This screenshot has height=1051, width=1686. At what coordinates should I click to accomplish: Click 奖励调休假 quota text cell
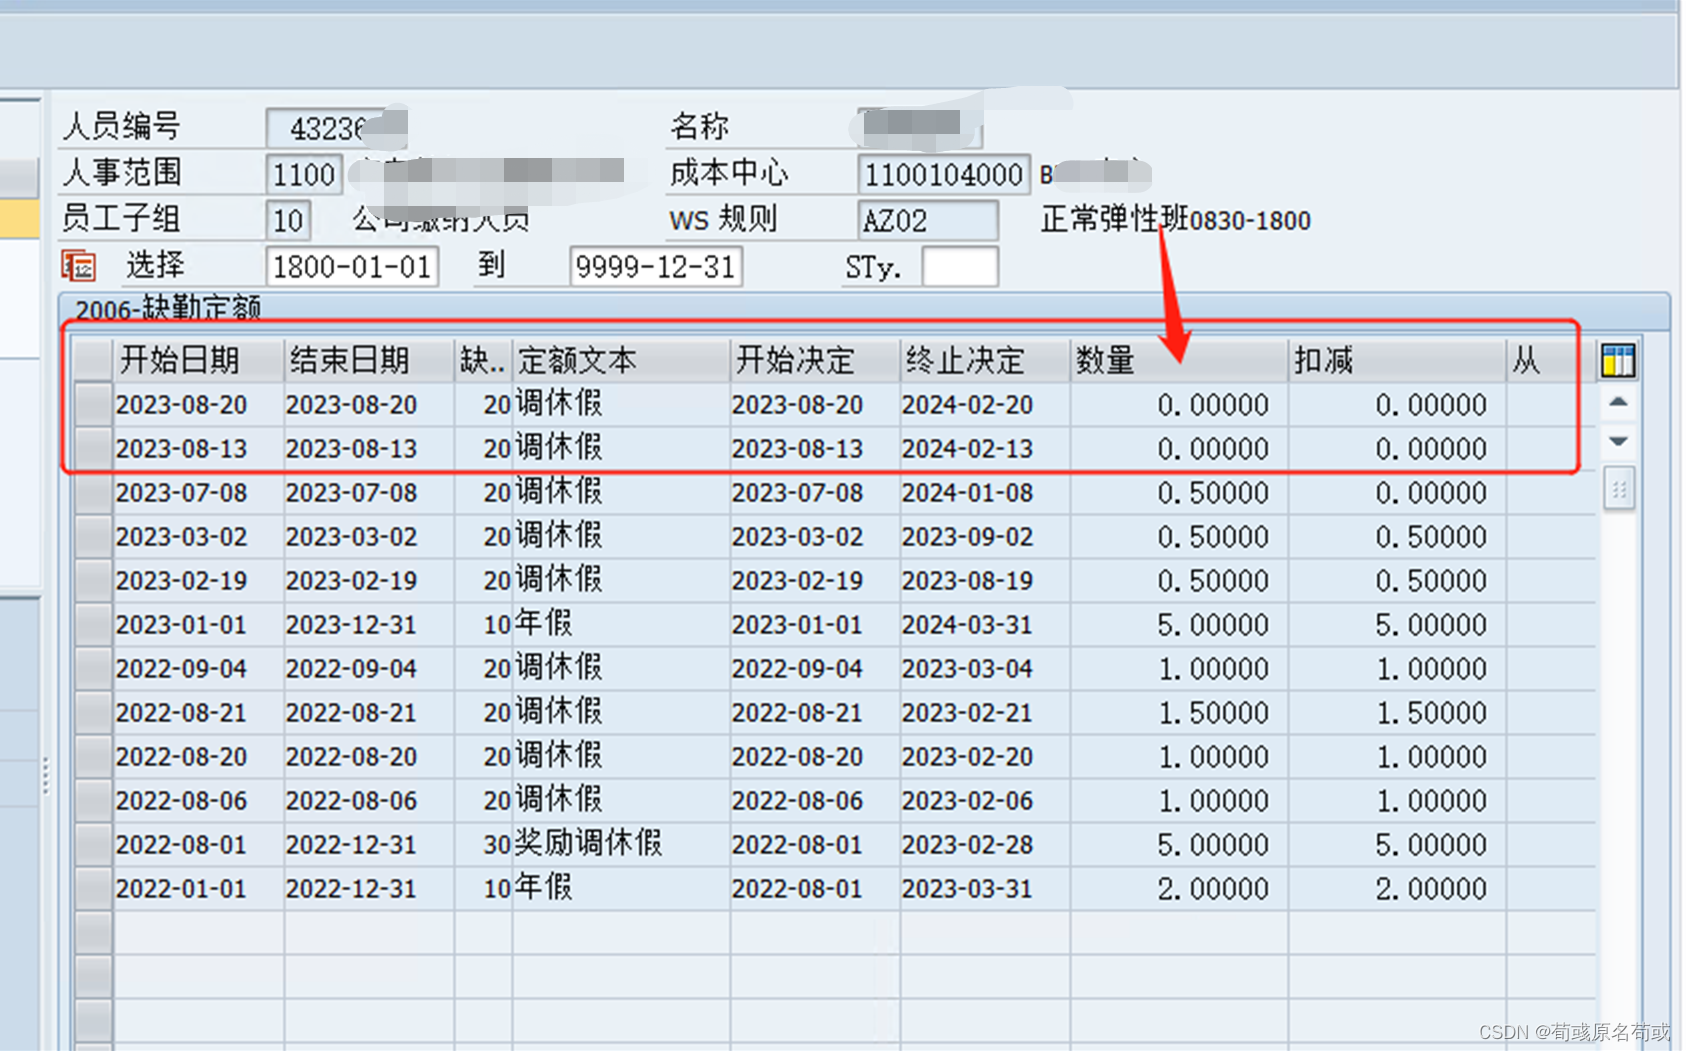[x=621, y=845]
